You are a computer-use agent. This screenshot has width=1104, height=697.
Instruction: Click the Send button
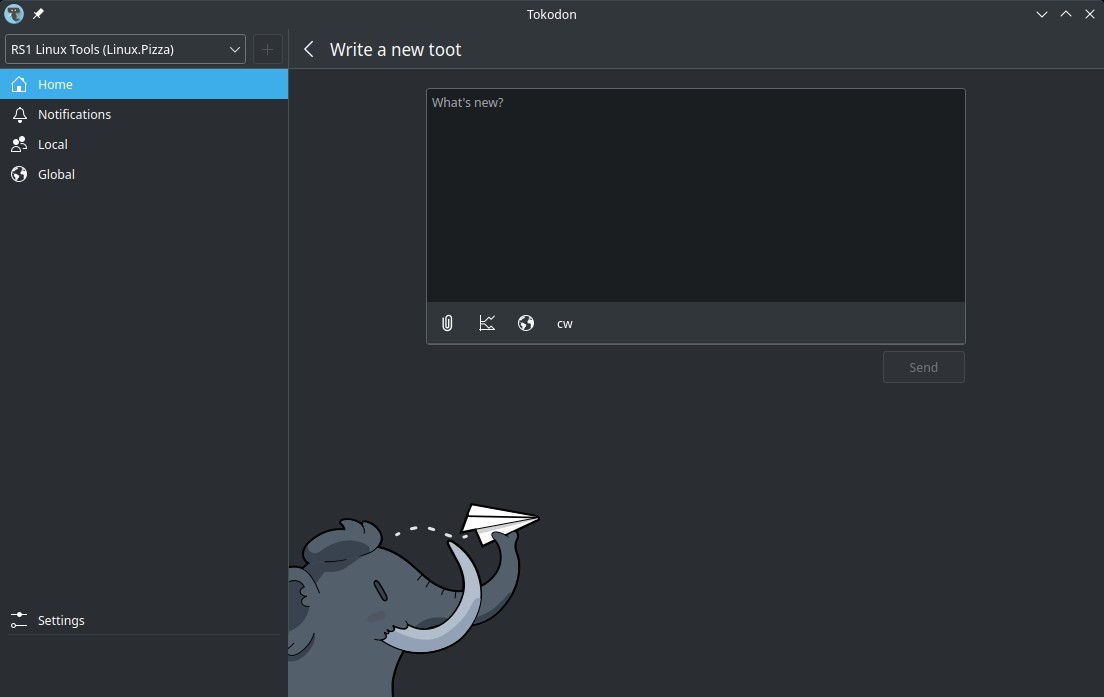point(924,367)
